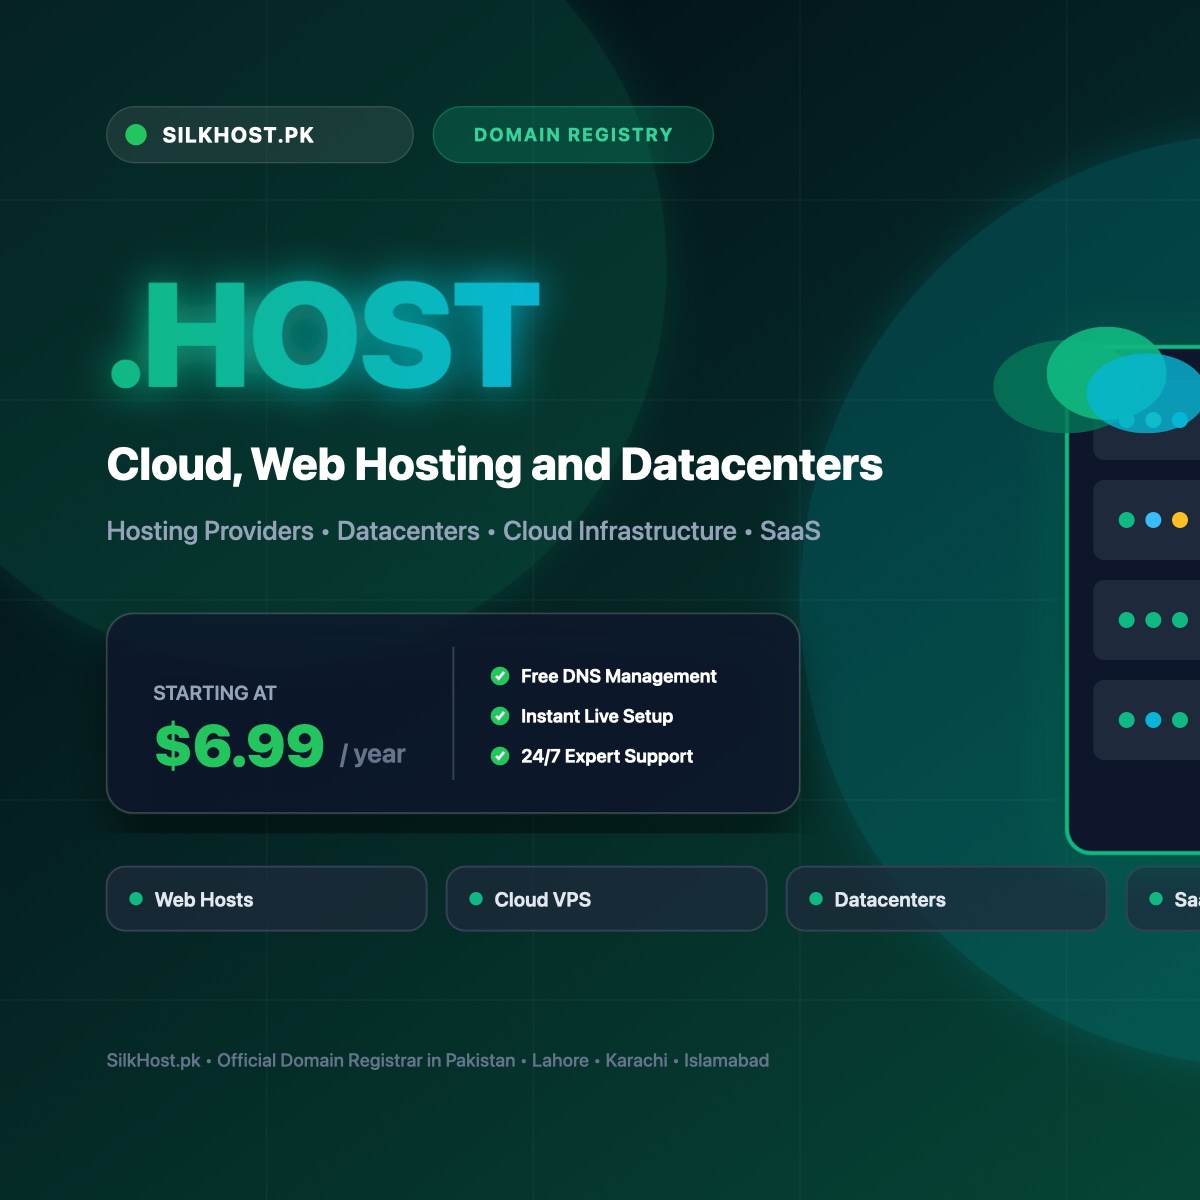
Task: Click the / year text
Action: (373, 754)
